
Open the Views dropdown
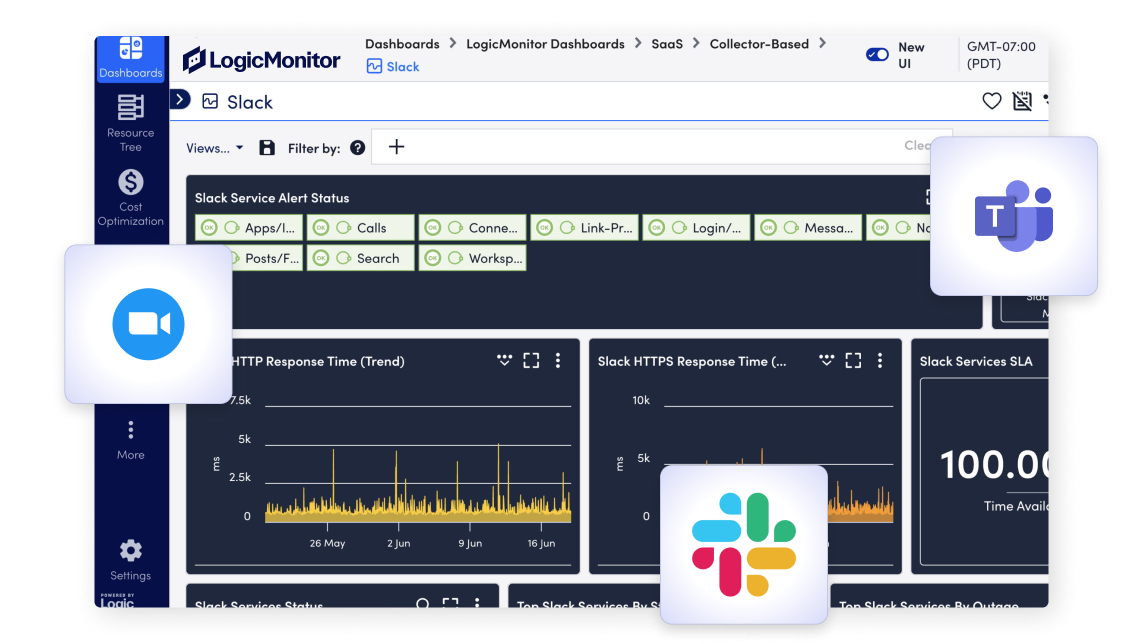coord(214,148)
